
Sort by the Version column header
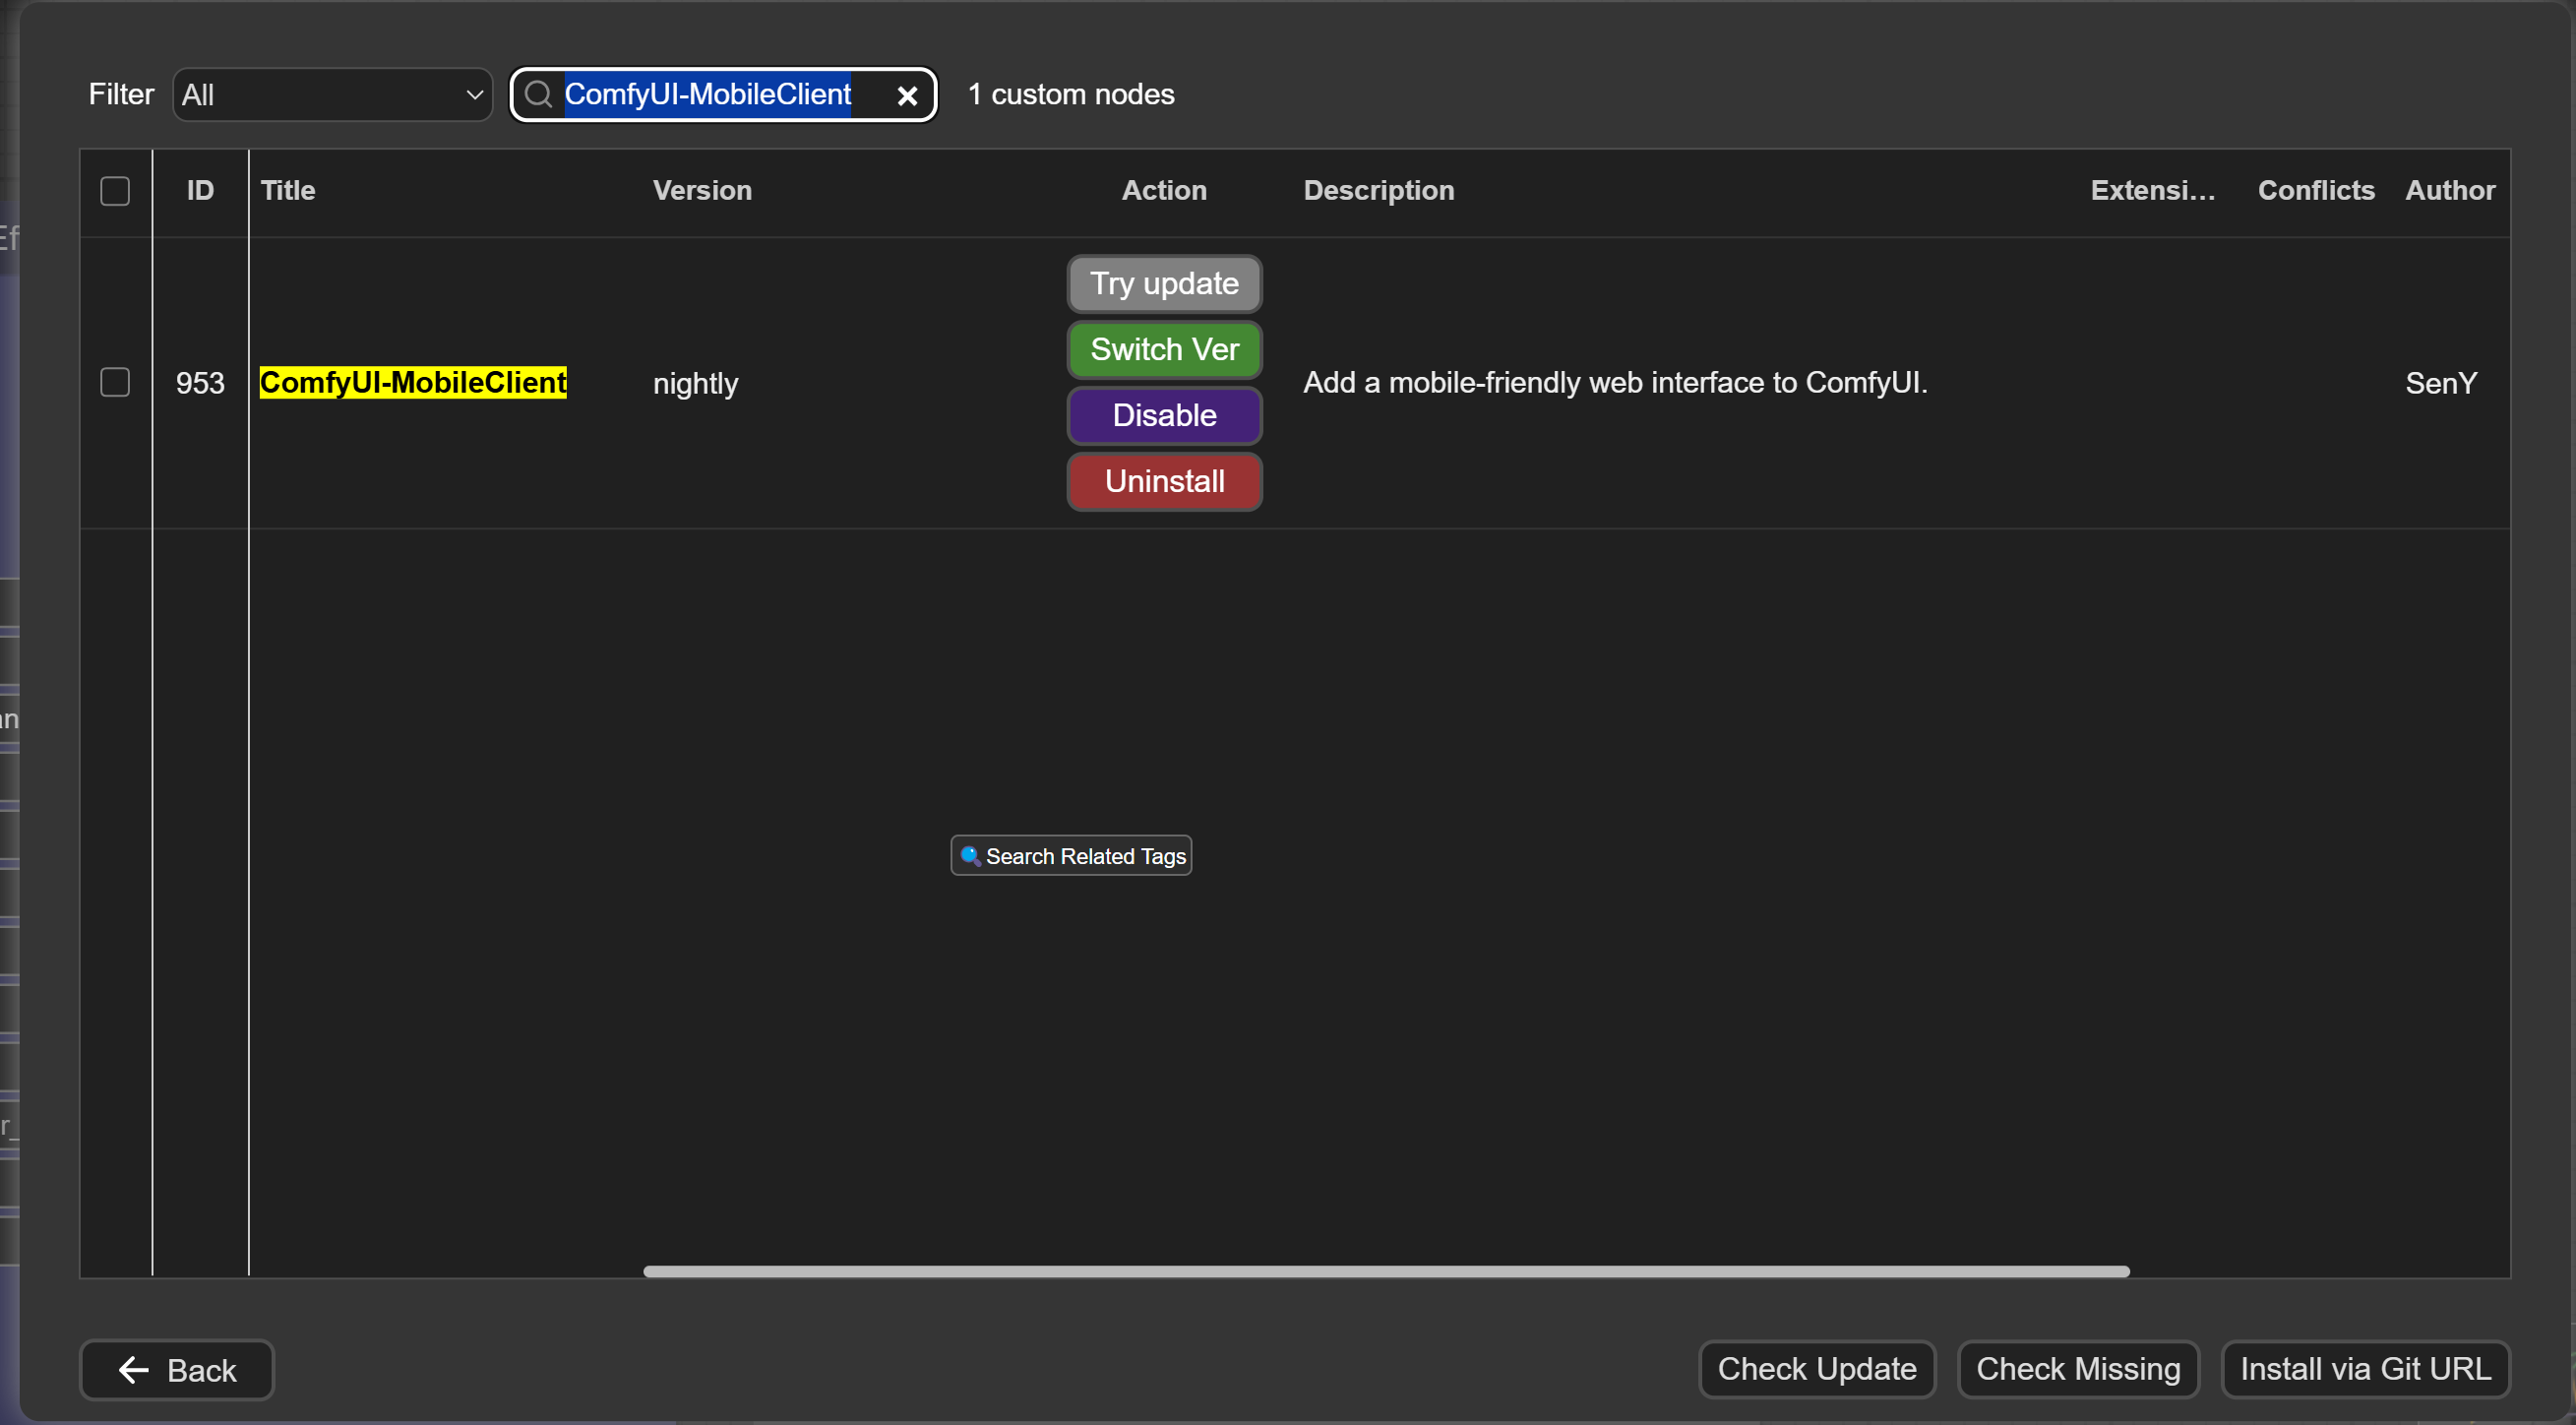point(702,190)
